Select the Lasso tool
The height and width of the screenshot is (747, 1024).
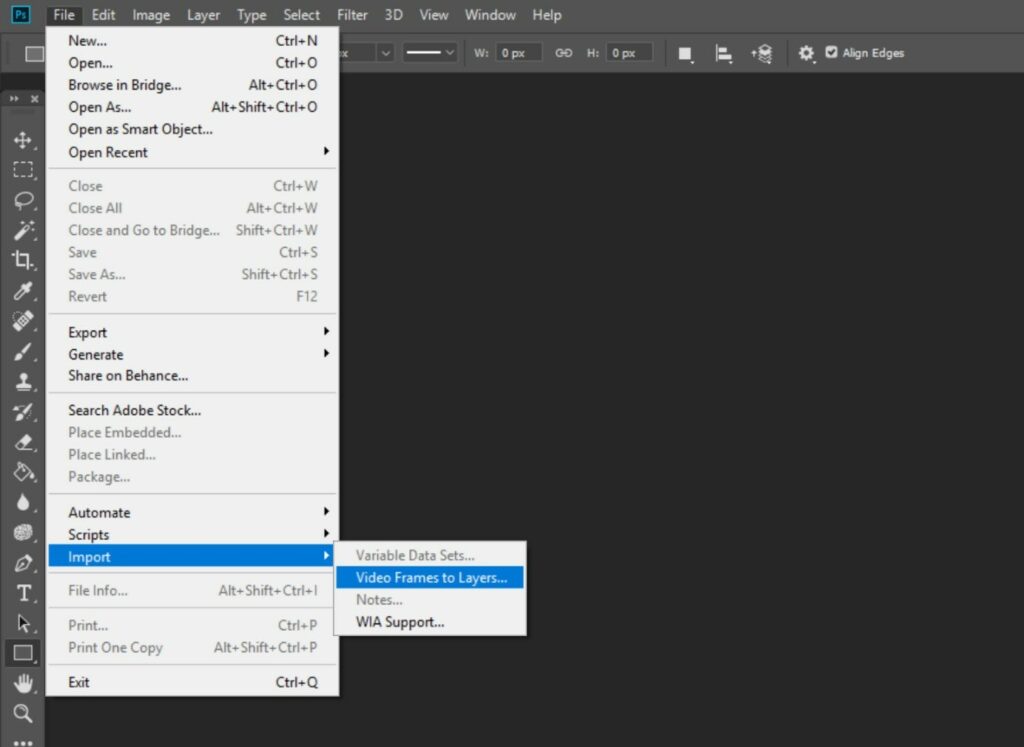pyautogui.click(x=23, y=200)
